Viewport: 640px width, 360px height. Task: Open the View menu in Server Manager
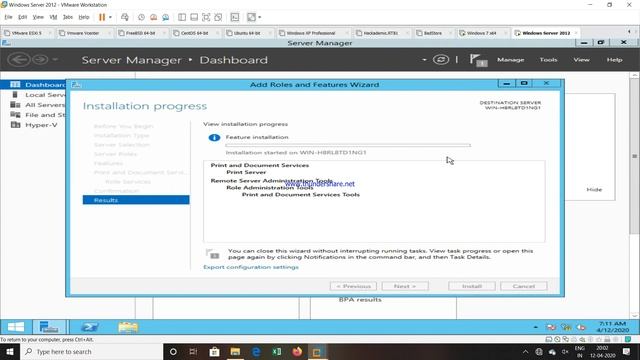coord(581,60)
